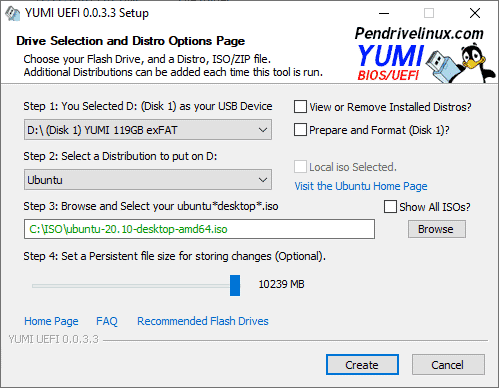Click Step 3 Browse and Select label
Viewport: 499px width, 388px height.
point(151,206)
